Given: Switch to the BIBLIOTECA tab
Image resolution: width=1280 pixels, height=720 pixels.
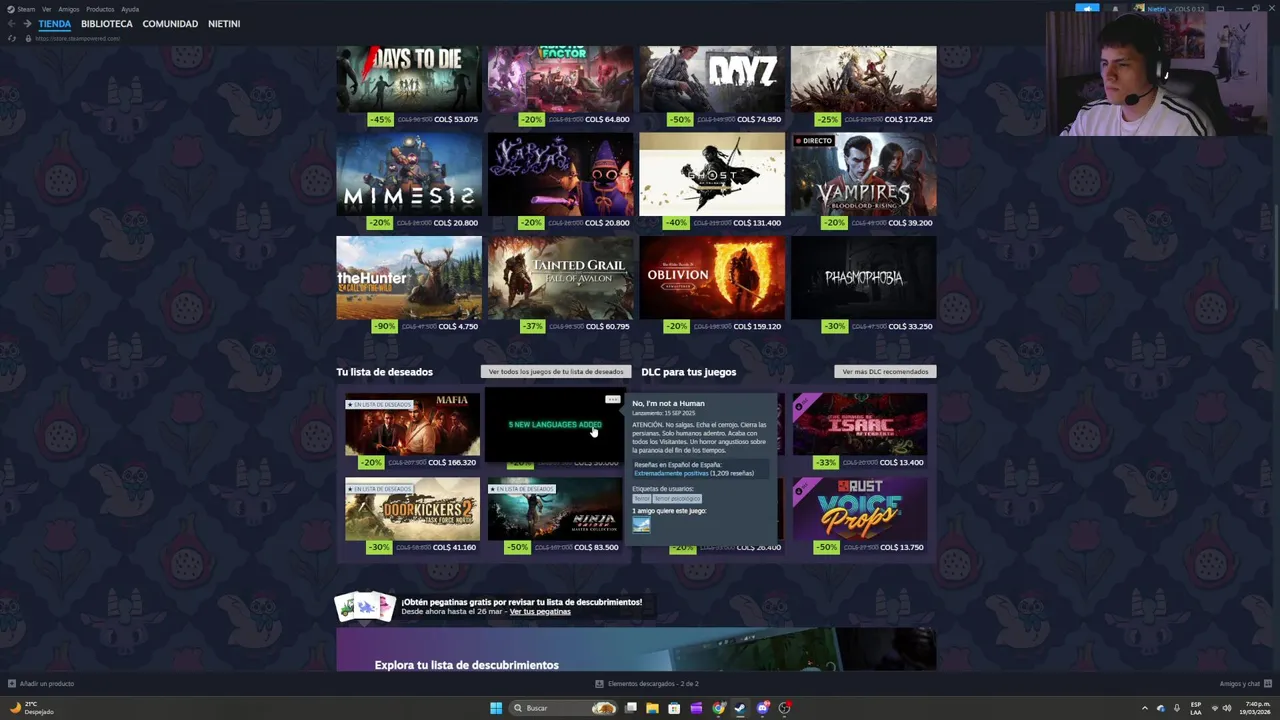Looking at the screenshot, I should point(107,24).
